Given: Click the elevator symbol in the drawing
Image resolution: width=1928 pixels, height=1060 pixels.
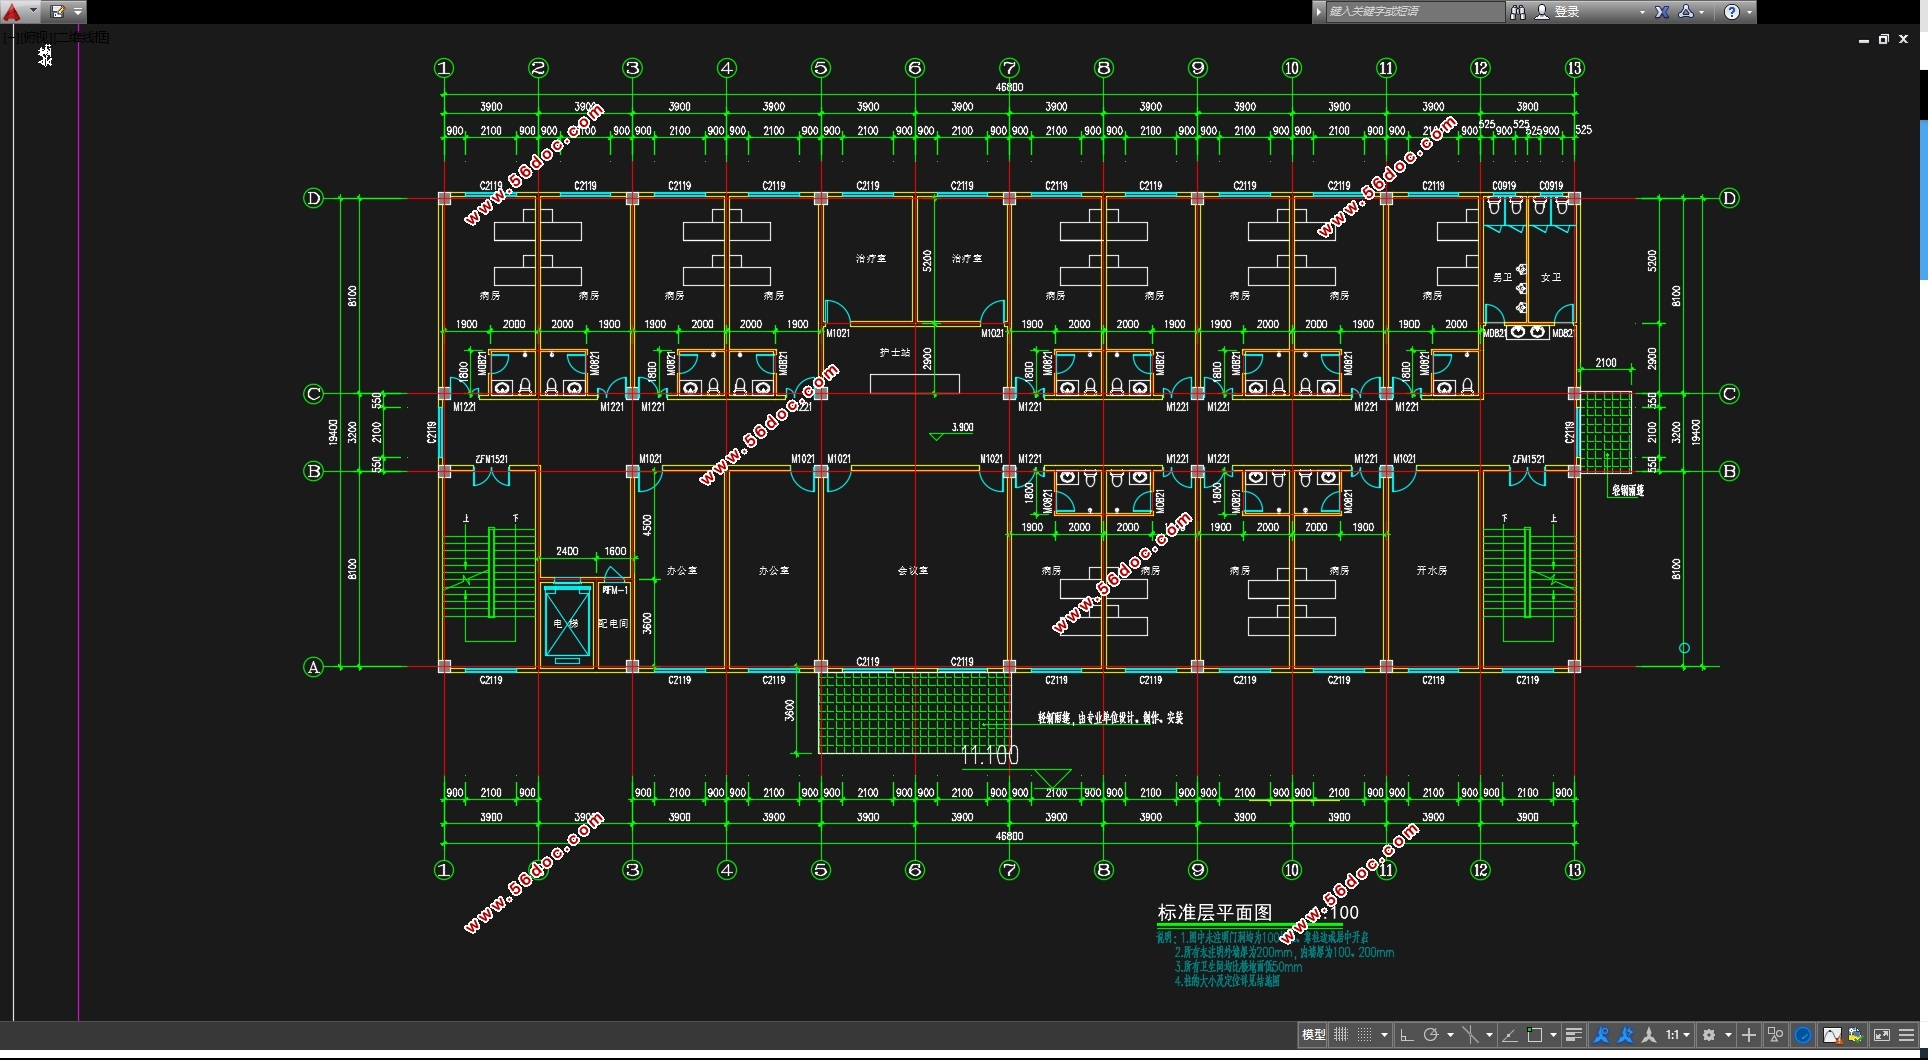Looking at the screenshot, I should (567, 623).
